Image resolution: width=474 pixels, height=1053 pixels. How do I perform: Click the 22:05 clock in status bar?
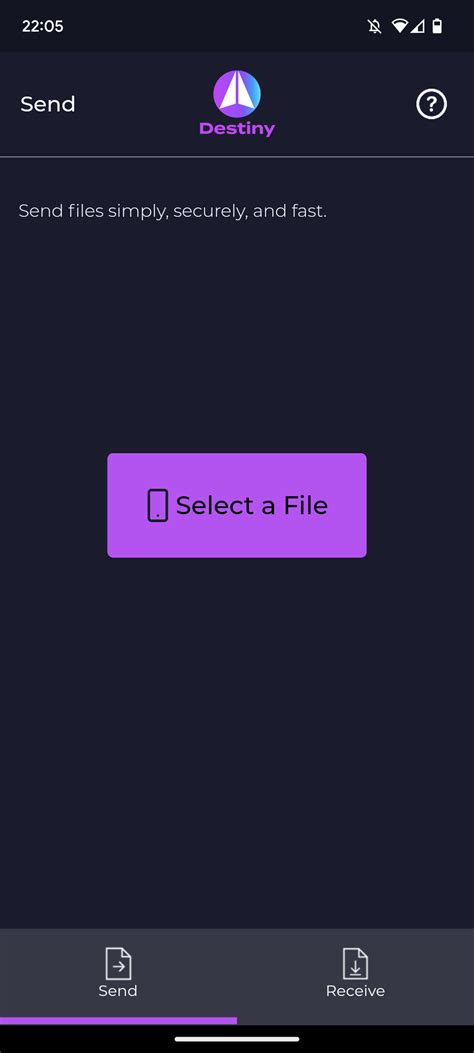click(x=42, y=27)
